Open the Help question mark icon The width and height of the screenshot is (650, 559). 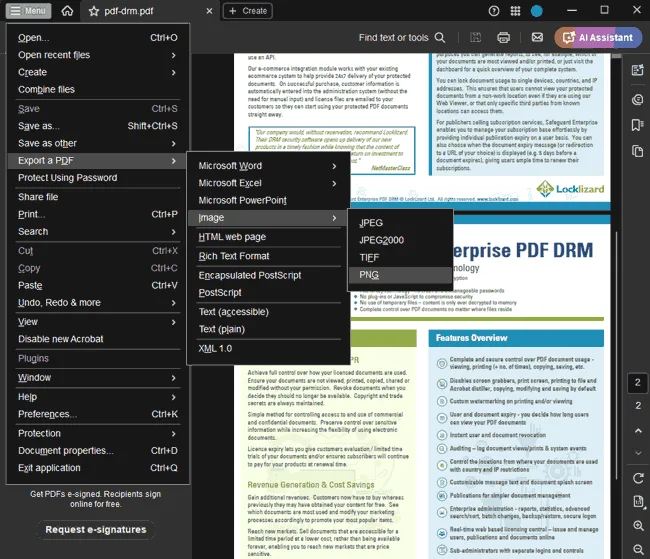(494, 11)
